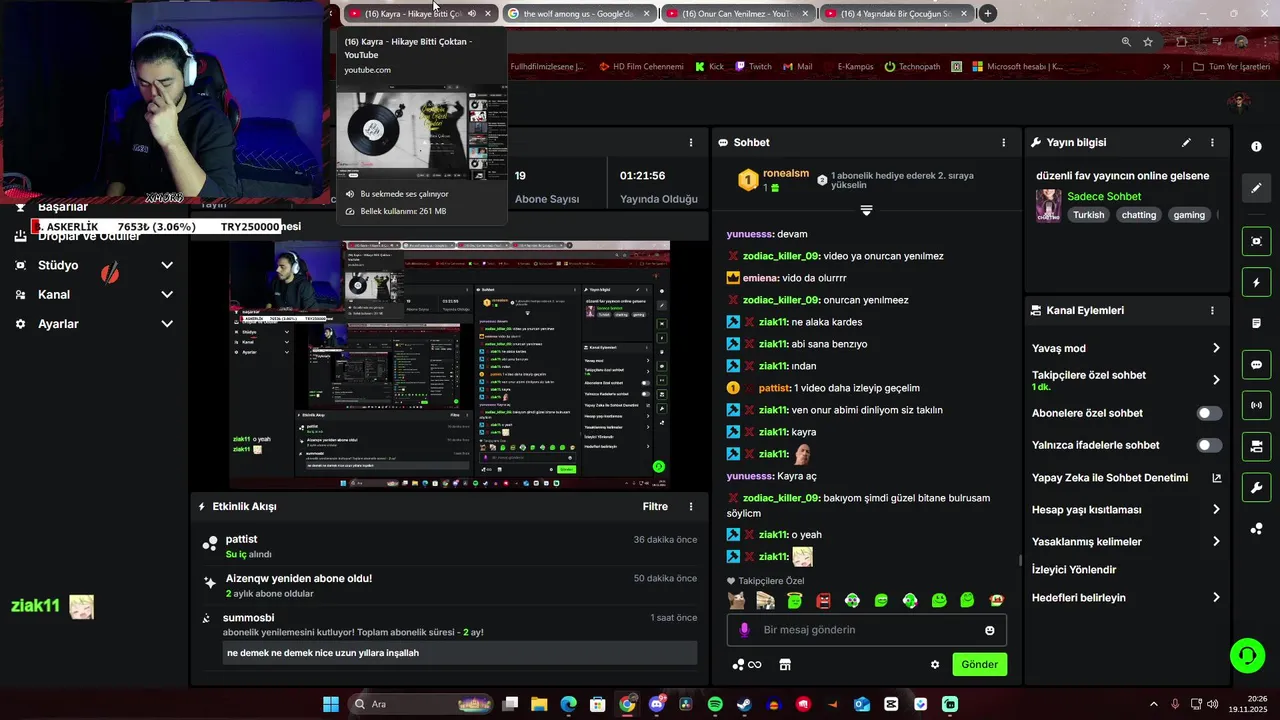The image size is (1280, 720).
Task: Open the Sohbet panel three-dot menu
Action: [x=1004, y=143]
